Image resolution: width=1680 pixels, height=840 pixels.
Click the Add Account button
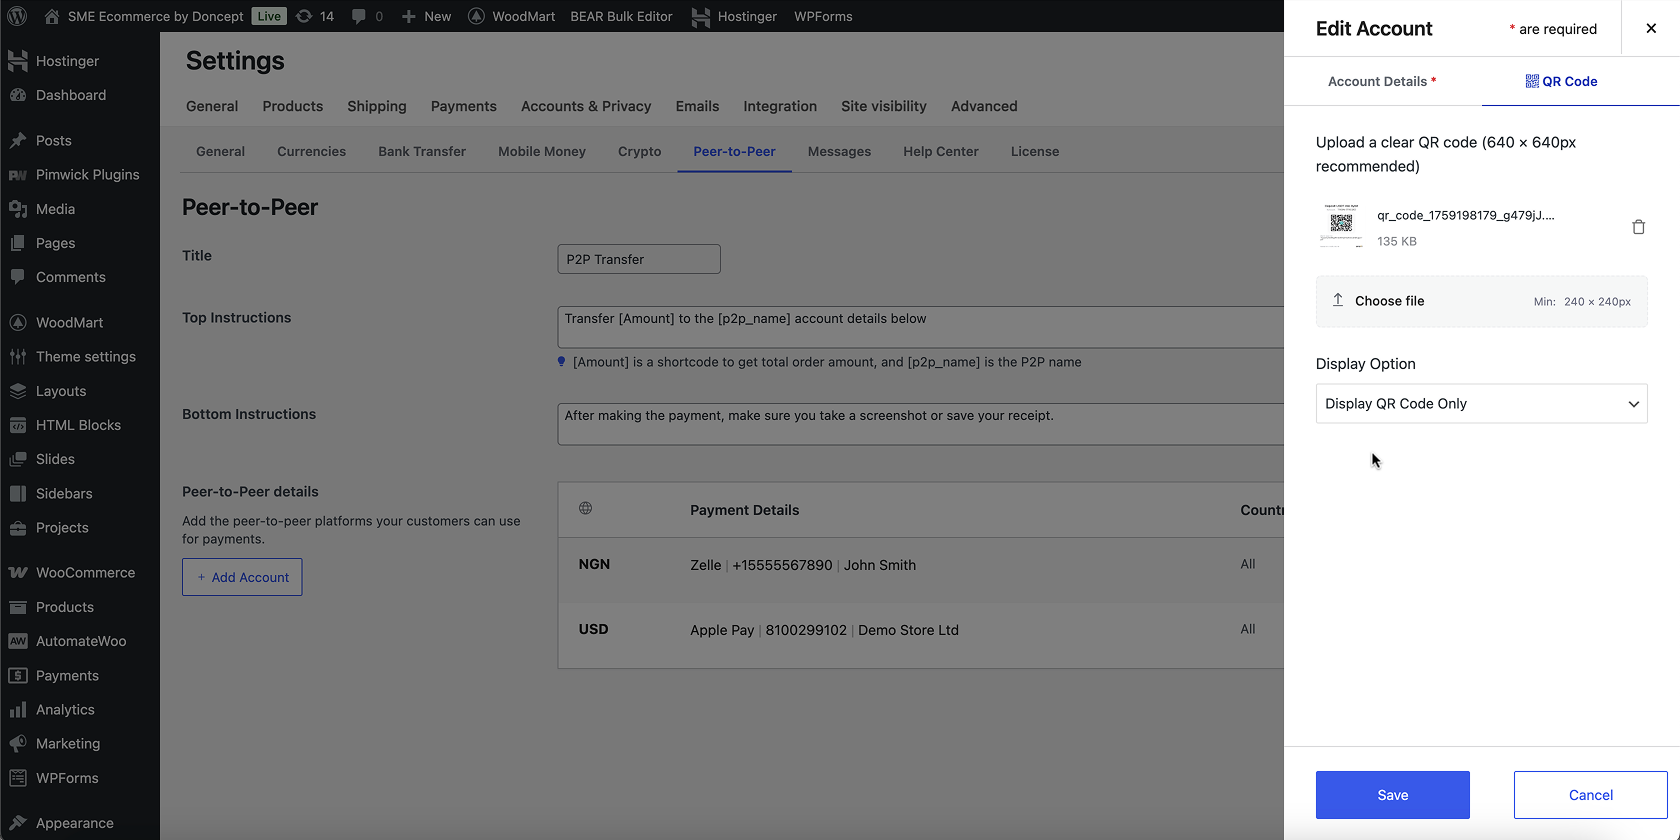[x=242, y=577]
